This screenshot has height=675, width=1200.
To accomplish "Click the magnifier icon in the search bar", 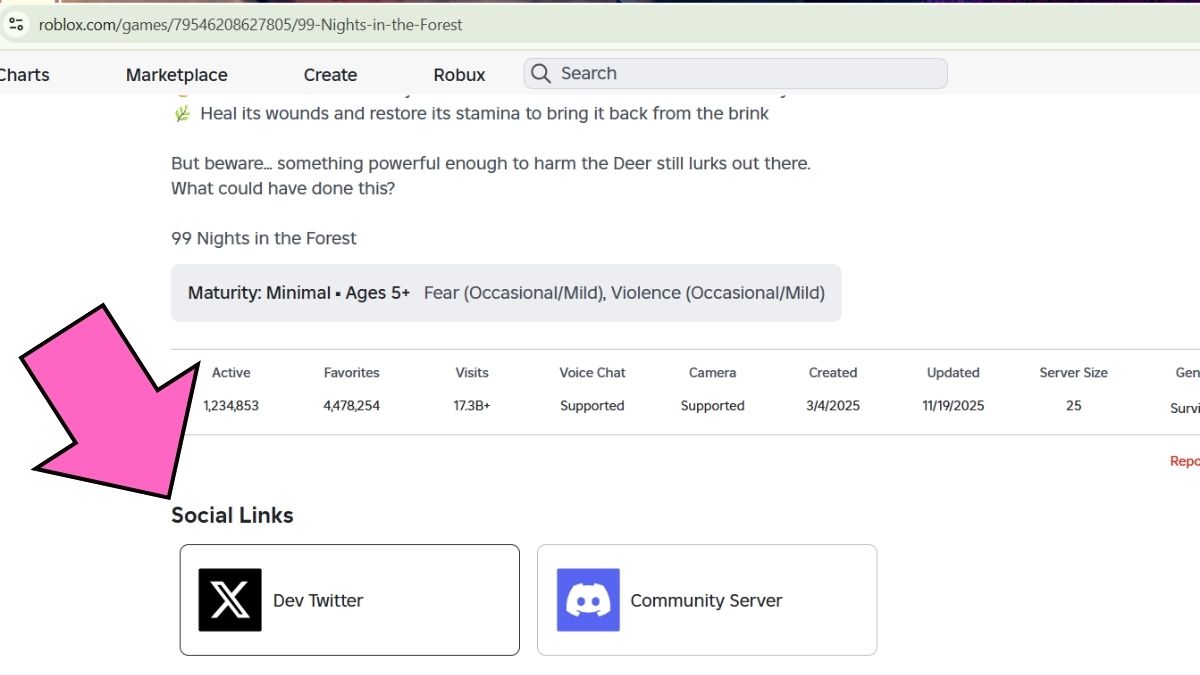I will 541,73.
